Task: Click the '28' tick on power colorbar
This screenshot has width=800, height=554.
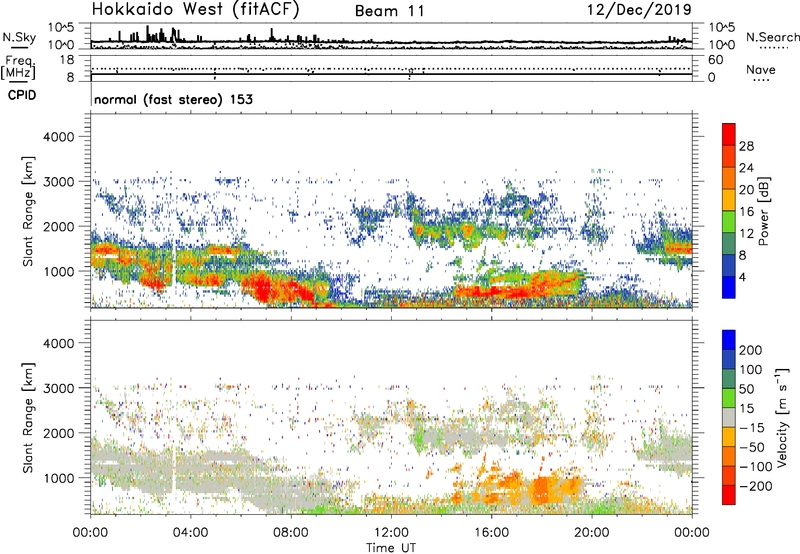Action: [x=746, y=146]
